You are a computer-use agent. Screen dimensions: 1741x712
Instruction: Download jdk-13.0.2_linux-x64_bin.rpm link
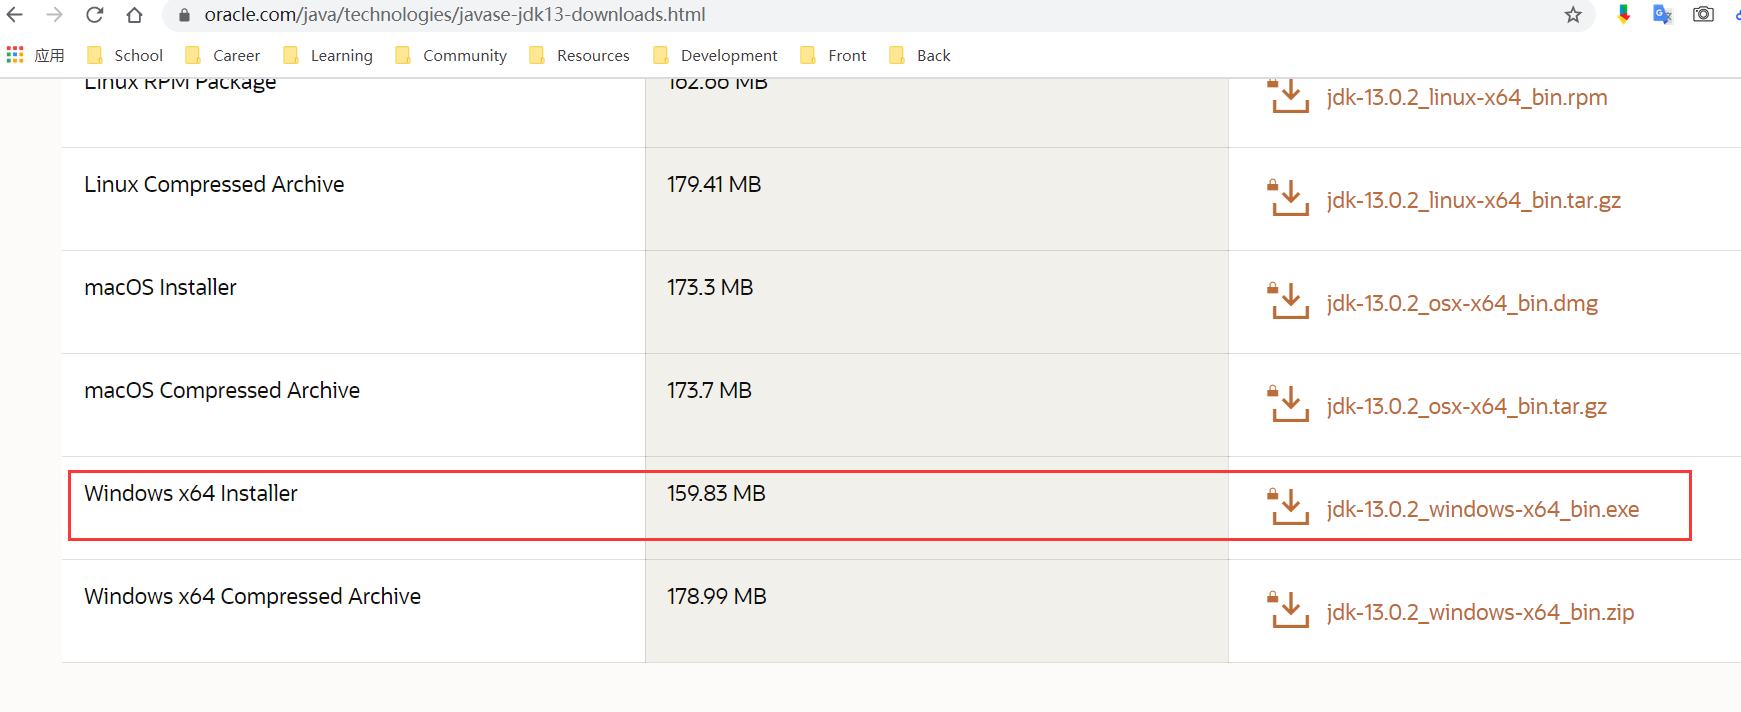click(x=1467, y=97)
